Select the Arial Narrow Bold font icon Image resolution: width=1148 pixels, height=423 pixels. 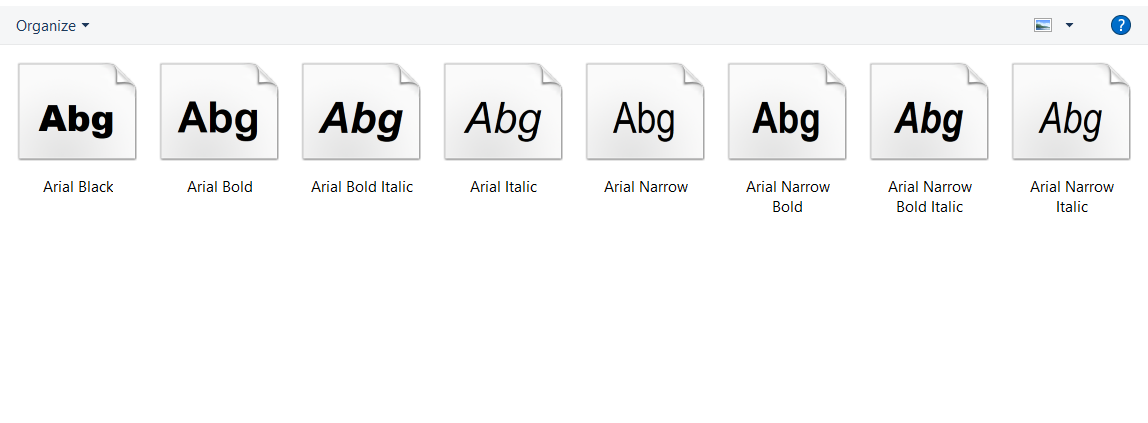point(787,112)
